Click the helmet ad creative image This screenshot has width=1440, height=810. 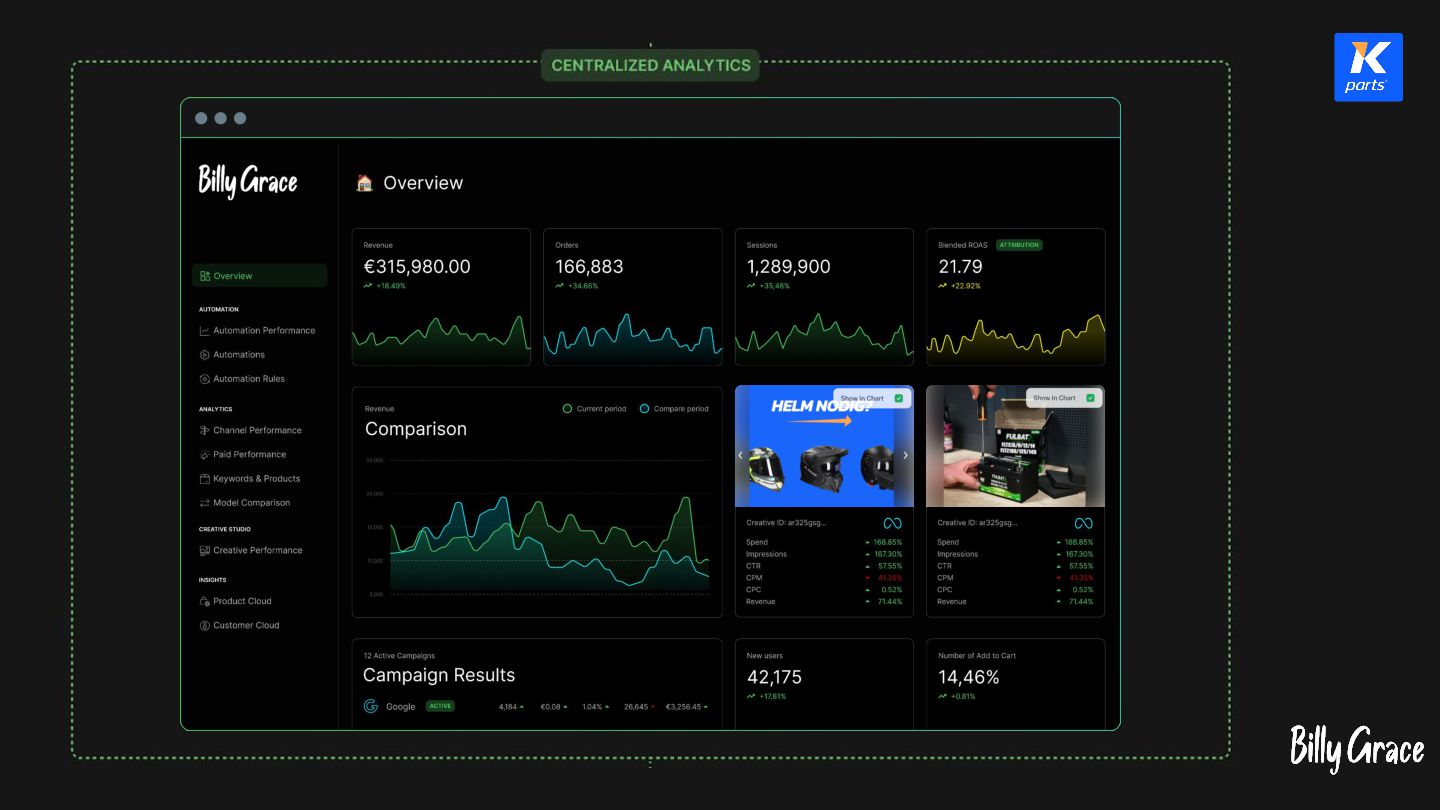tap(824, 446)
